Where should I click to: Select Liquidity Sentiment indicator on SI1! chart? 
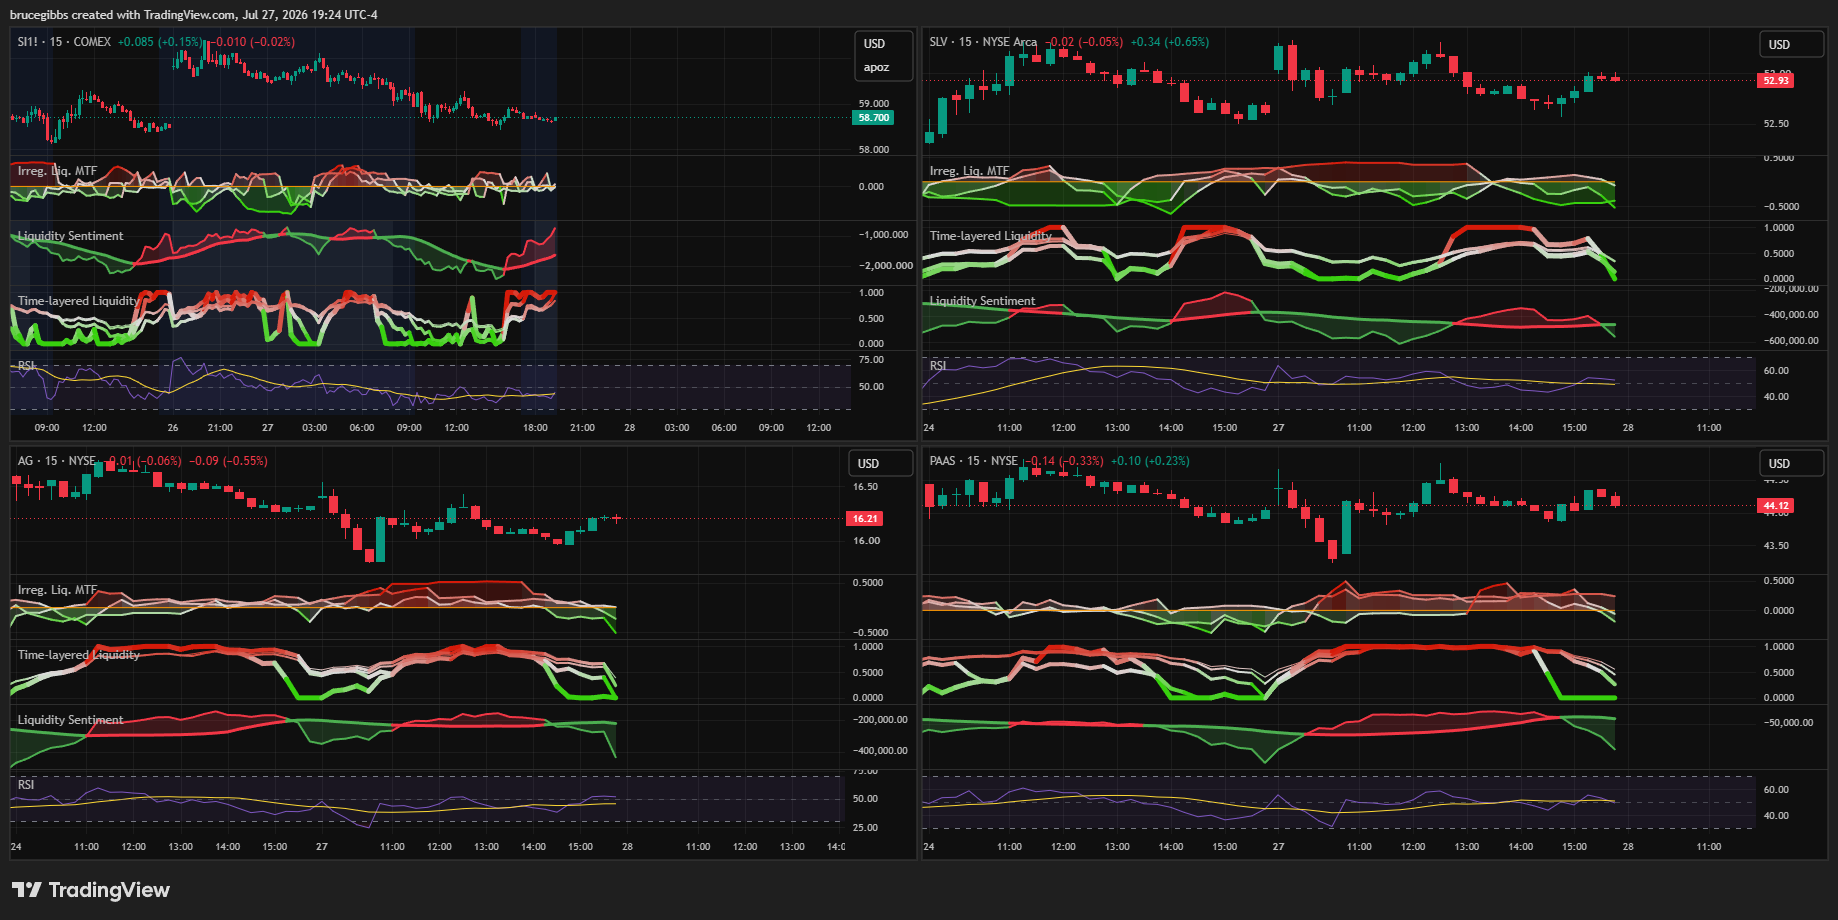pyautogui.click(x=70, y=236)
